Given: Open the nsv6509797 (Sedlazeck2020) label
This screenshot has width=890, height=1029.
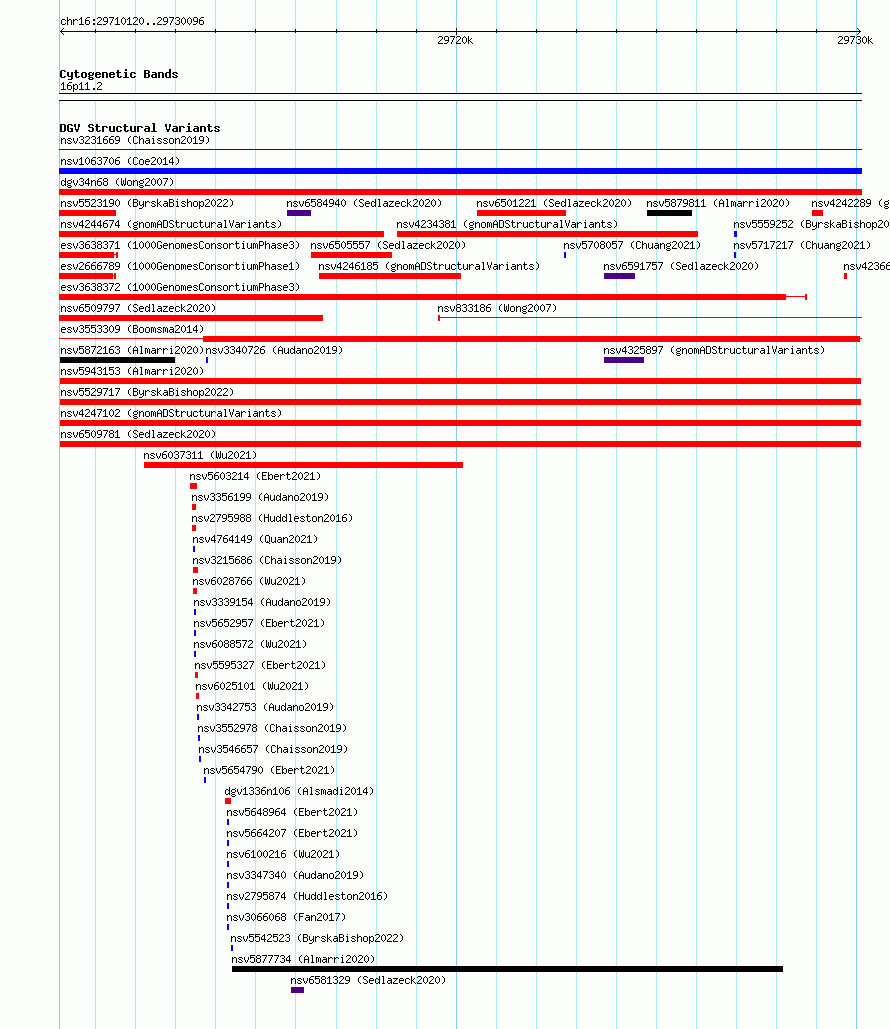Looking at the screenshot, I should click(x=138, y=308).
